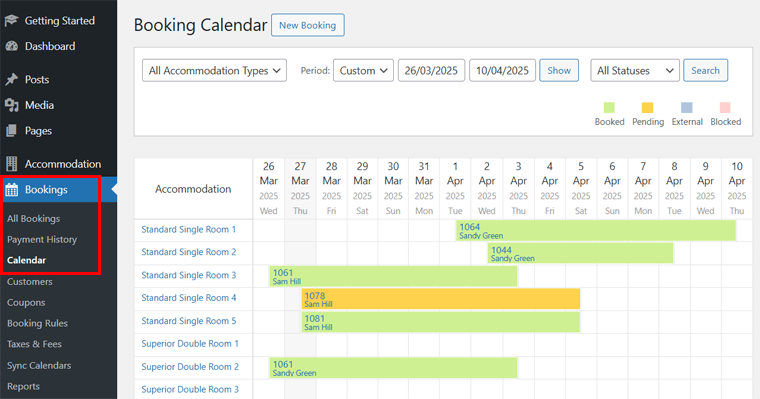Open Pages menu item
760x399 pixels.
38,131
